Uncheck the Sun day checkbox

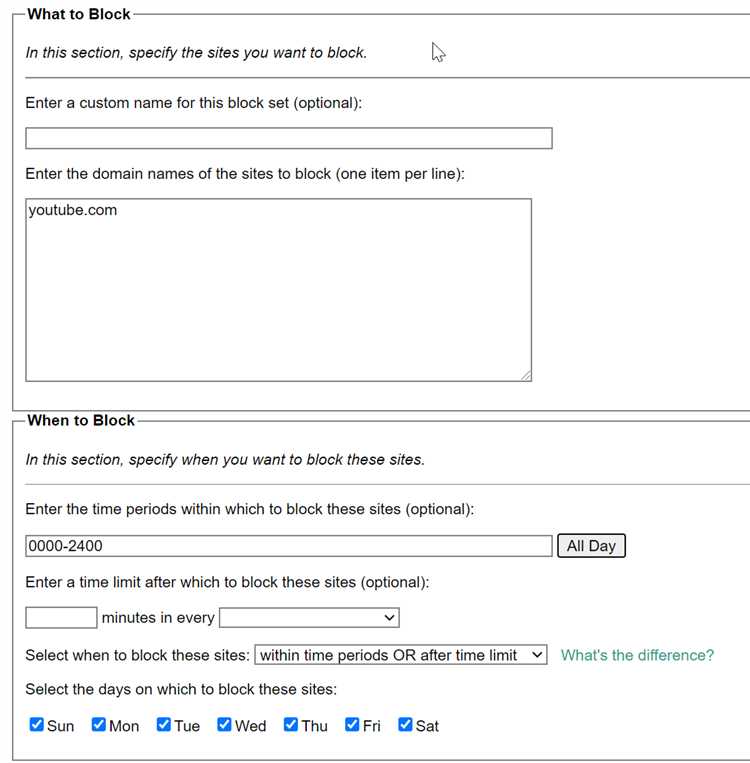click(x=37, y=725)
